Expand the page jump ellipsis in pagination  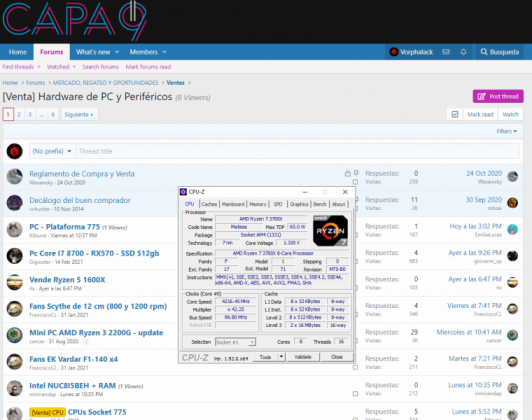[x=41, y=114]
